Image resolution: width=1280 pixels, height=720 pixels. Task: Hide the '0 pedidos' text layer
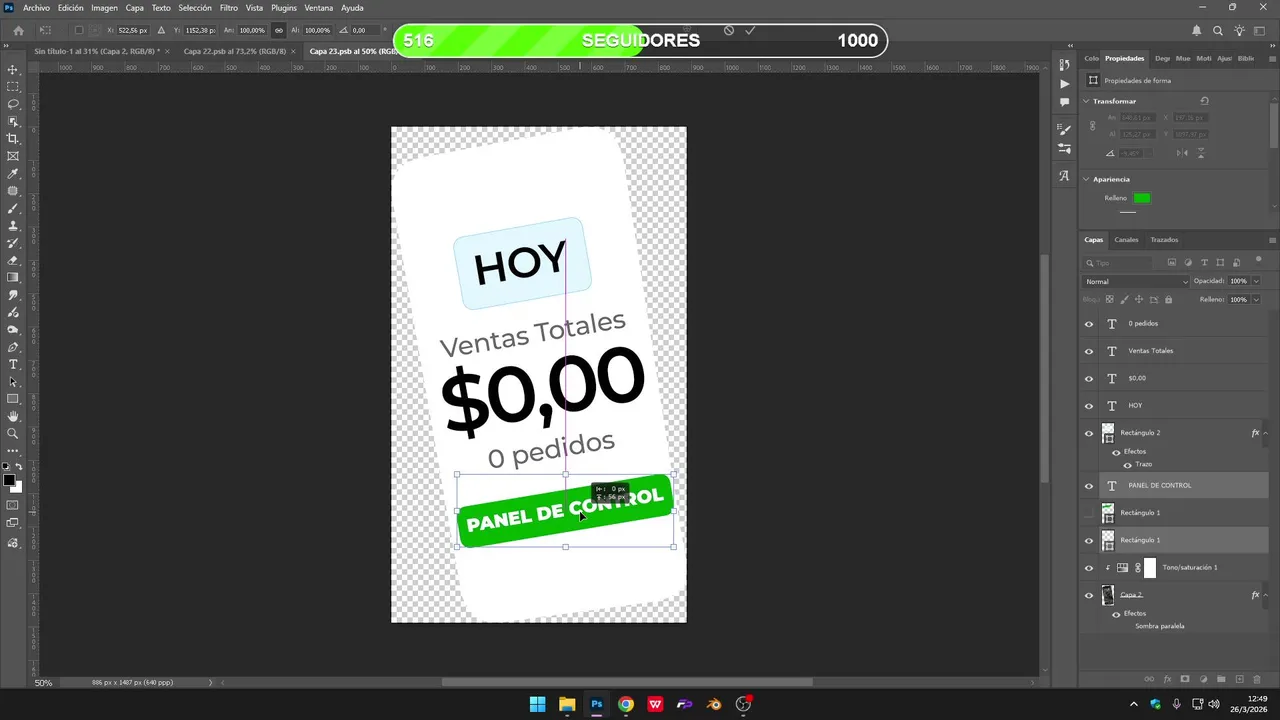pyautogui.click(x=1089, y=324)
